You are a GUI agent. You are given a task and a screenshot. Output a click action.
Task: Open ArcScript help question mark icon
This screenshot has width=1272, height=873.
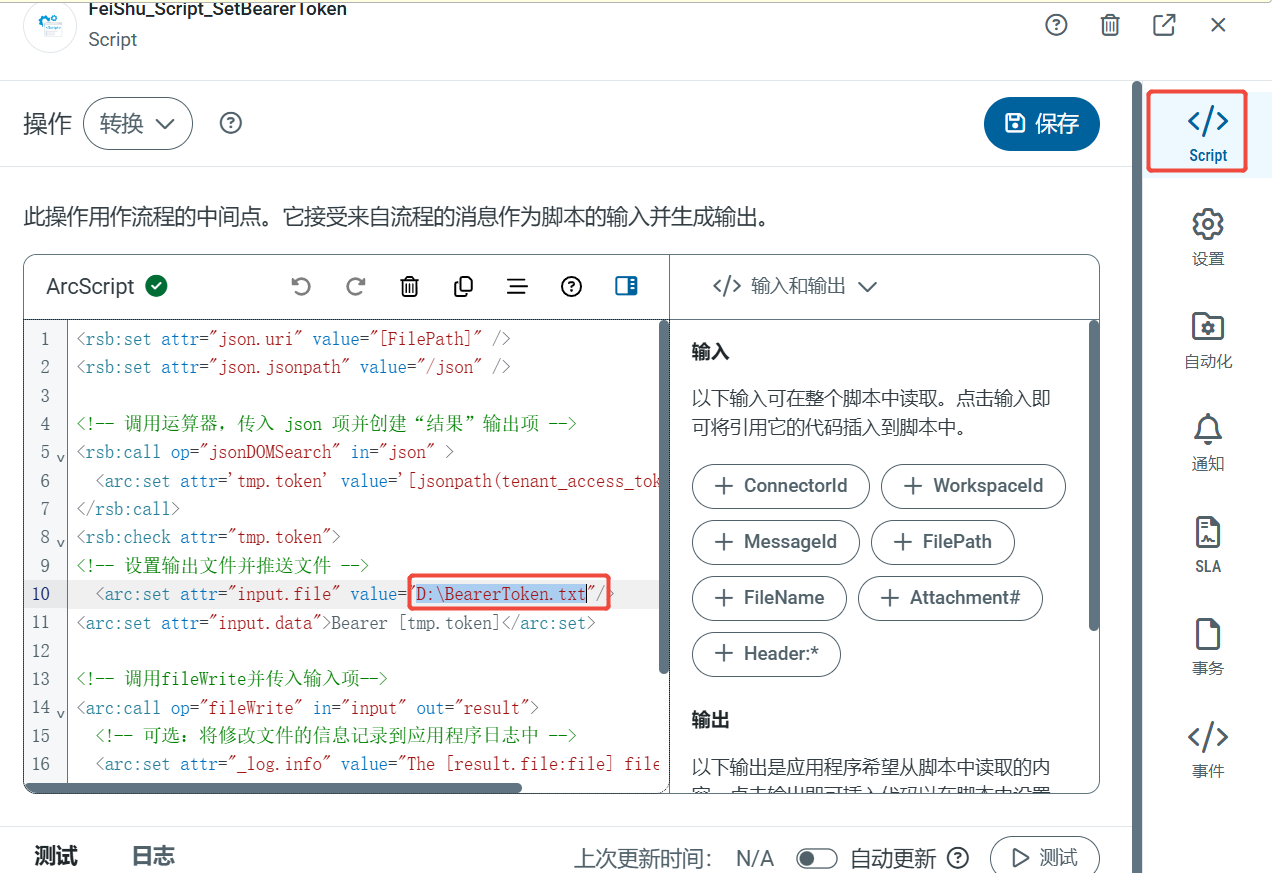pyautogui.click(x=571, y=287)
